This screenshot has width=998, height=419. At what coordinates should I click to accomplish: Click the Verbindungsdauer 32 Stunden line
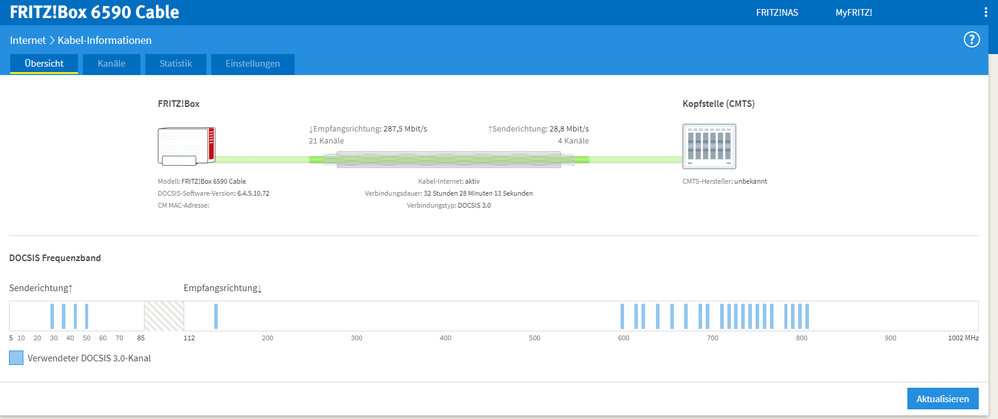[449, 193]
